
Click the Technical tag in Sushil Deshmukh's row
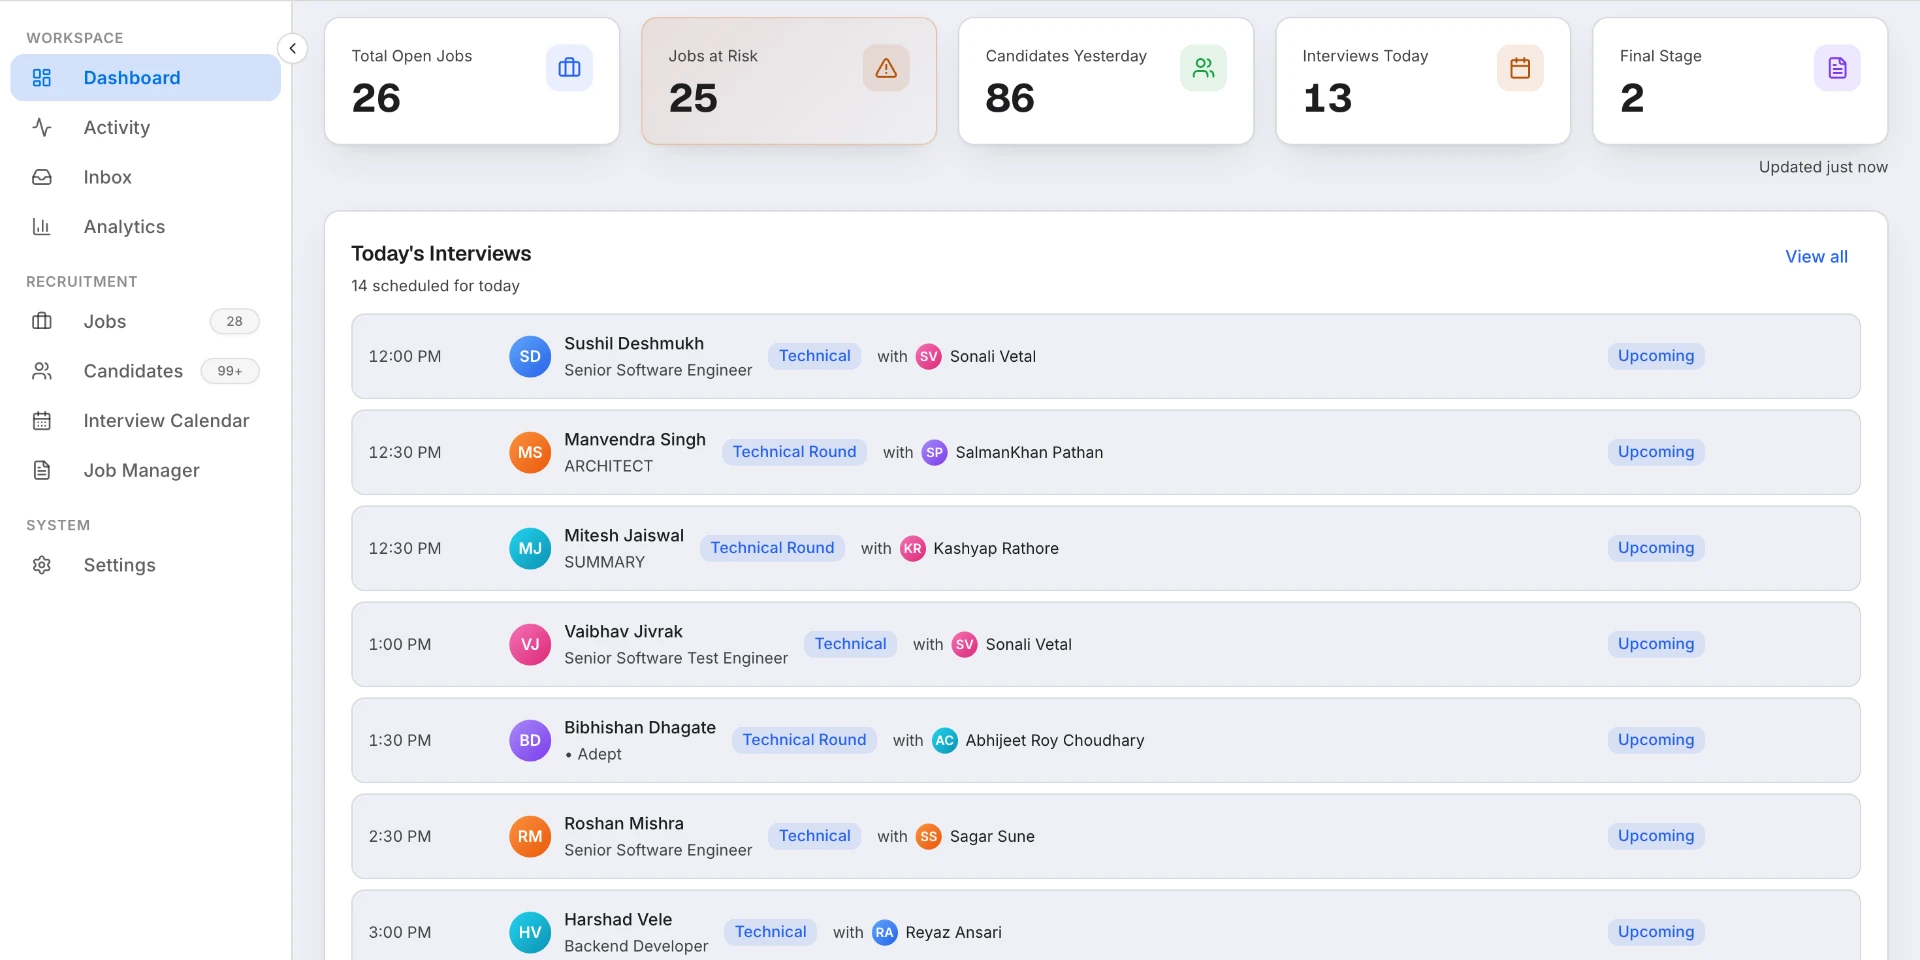(x=814, y=356)
